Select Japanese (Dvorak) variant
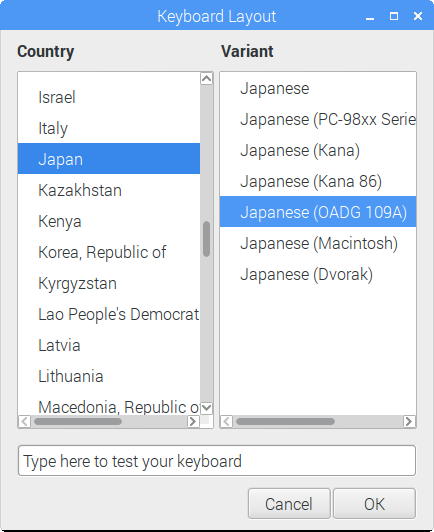 [318, 274]
